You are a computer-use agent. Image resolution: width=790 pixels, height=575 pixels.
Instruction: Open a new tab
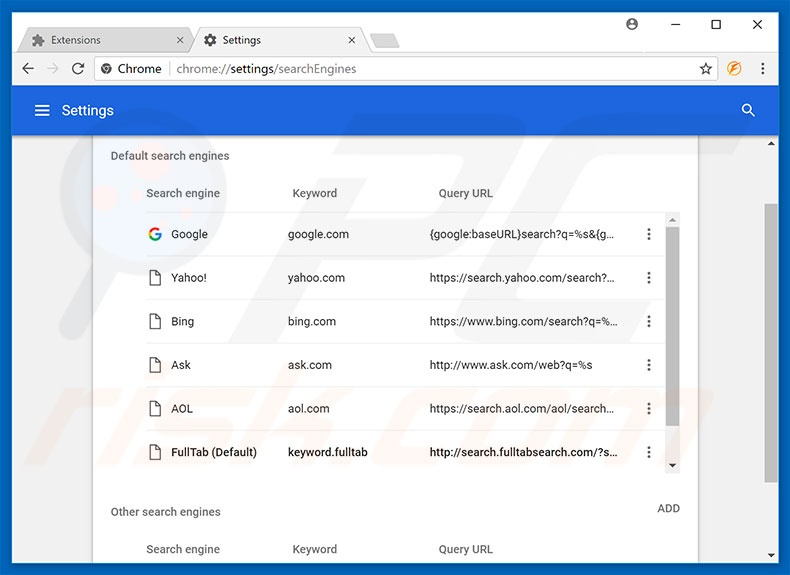coord(384,40)
